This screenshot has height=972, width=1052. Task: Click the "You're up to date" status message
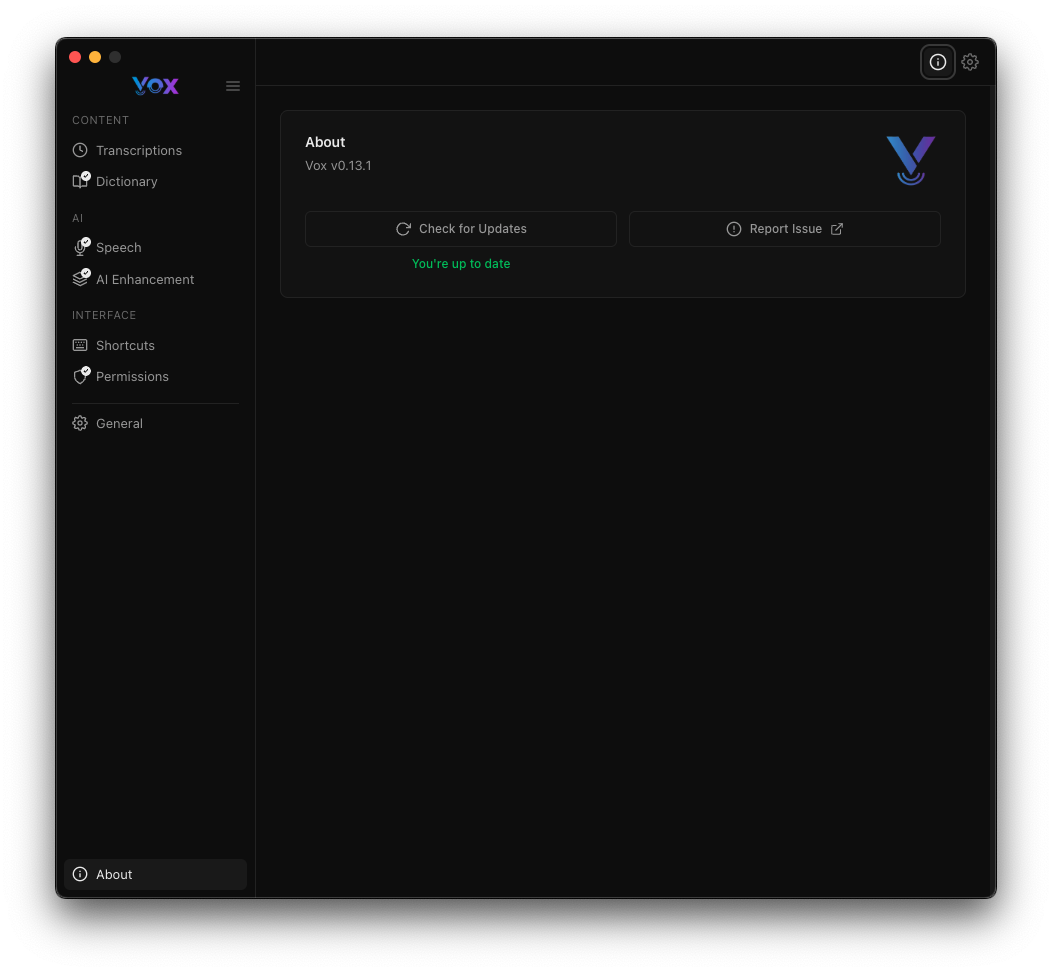(461, 264)
